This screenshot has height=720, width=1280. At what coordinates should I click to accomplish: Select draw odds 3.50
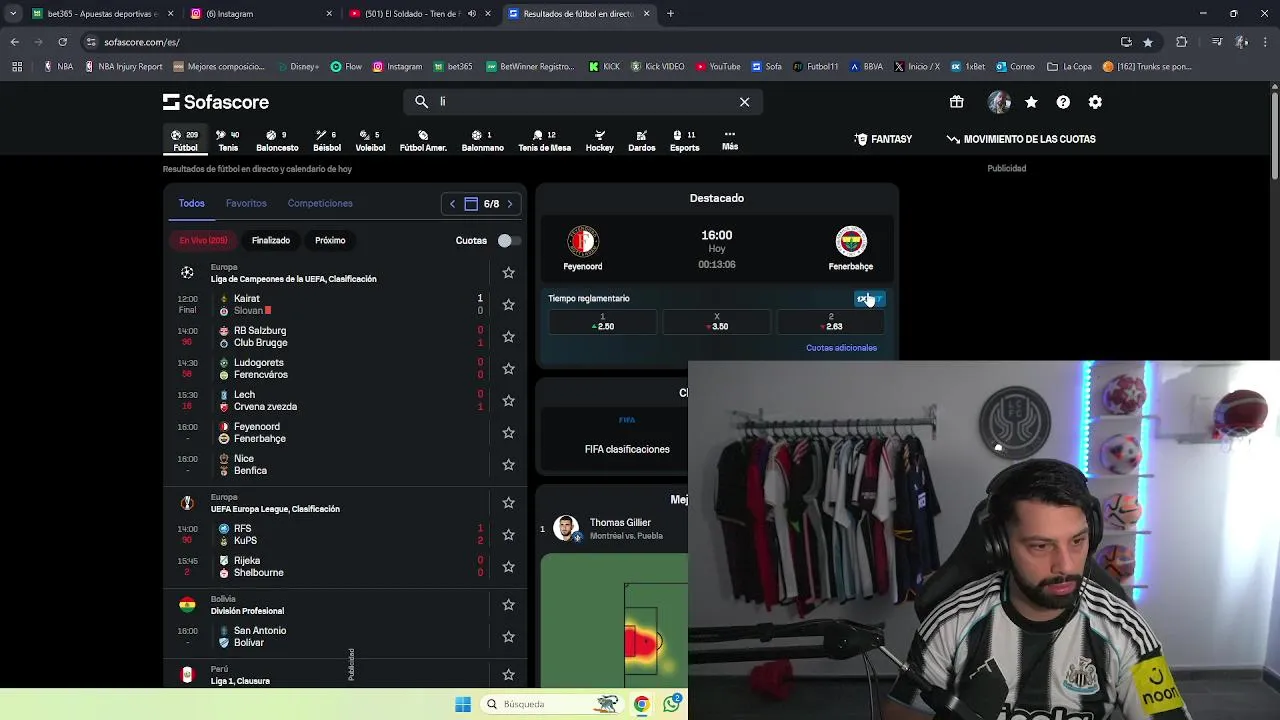tap(717, 322)
